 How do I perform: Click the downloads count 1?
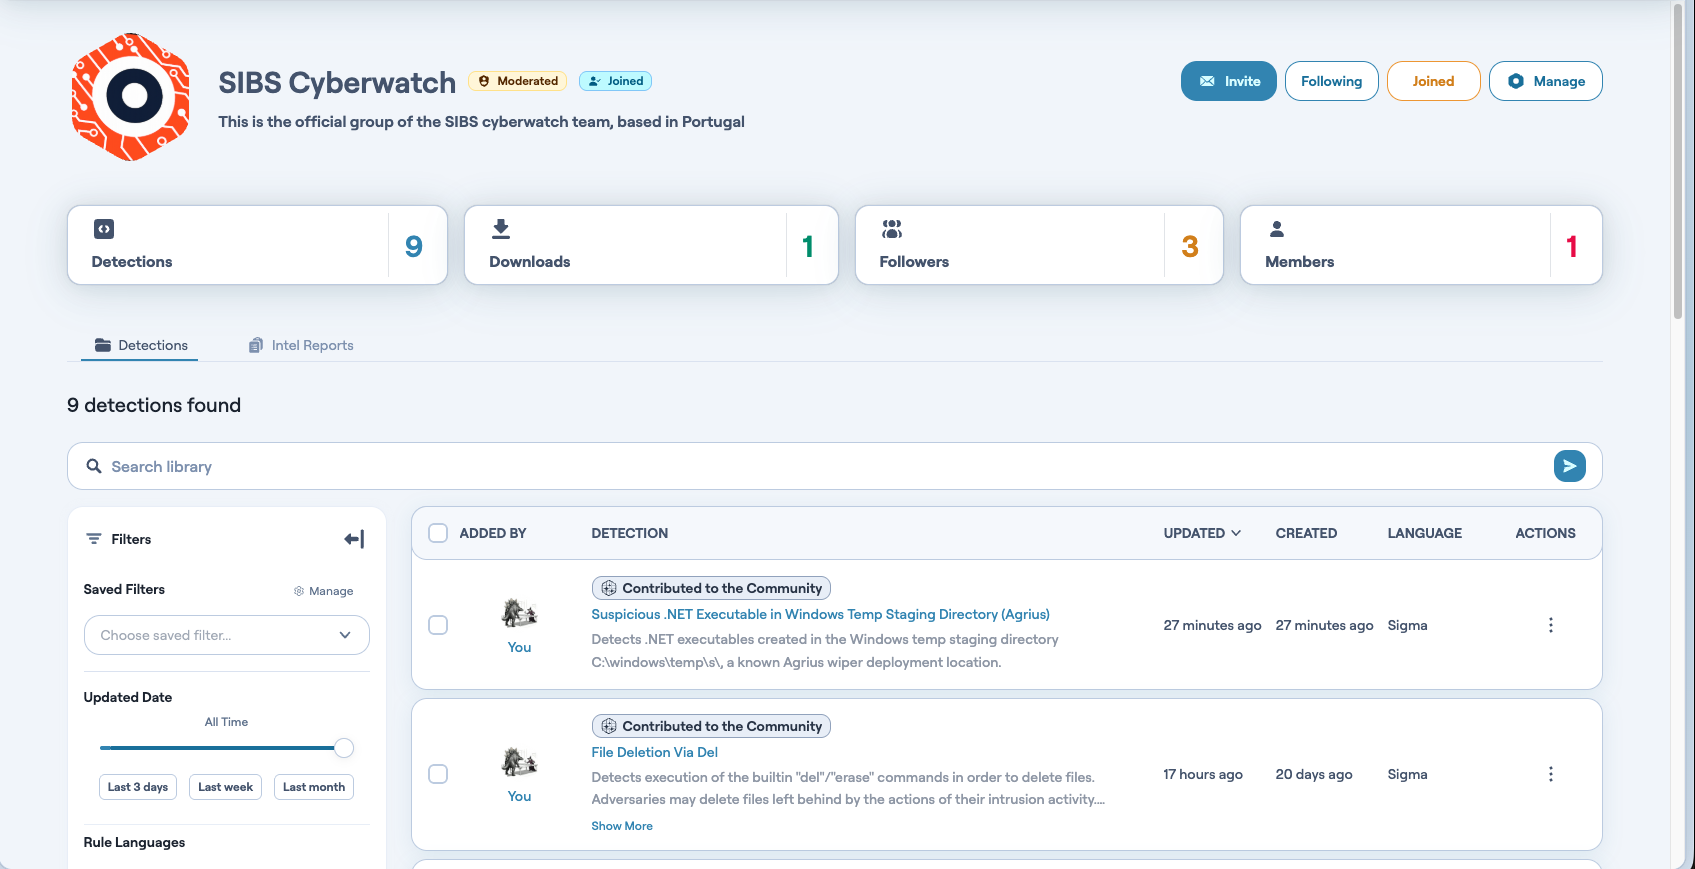tap(808, 246)
